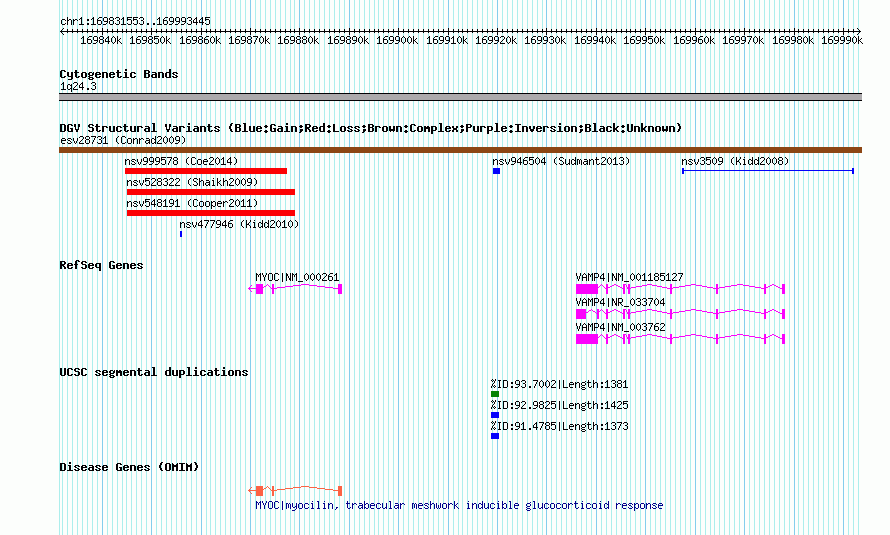This screenshot has height=535, width=890.
Task: Click the 1q24.3 band label
Action: pyautogui.click(x=78, y=86)
